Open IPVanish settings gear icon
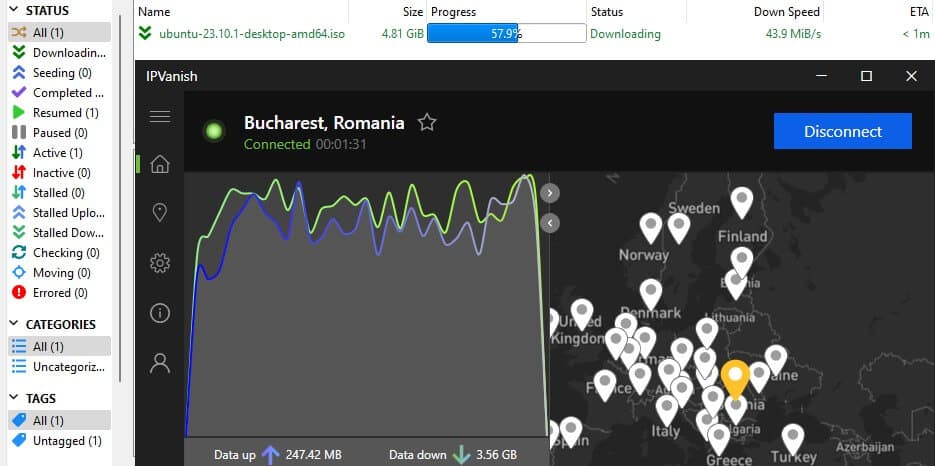 160,263
